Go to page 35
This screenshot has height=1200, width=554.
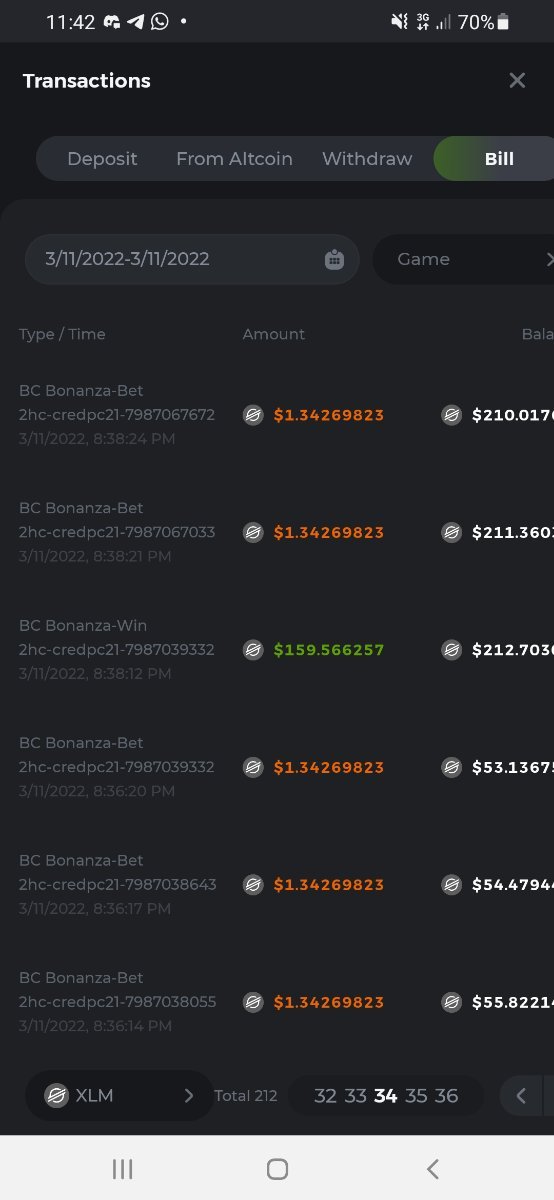(x=416, y=1096)
